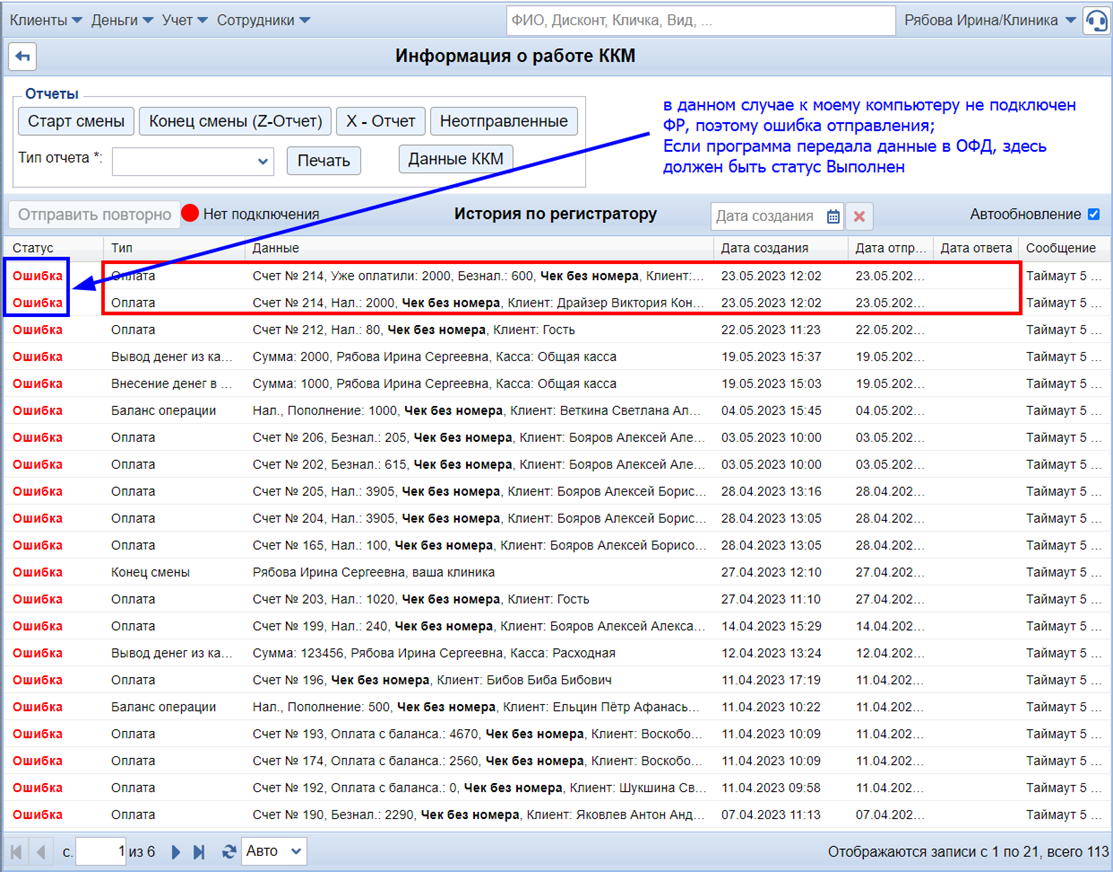The image size is (1113, 872).
Task: Open the support headset icon
Action: pos(1096,21)
